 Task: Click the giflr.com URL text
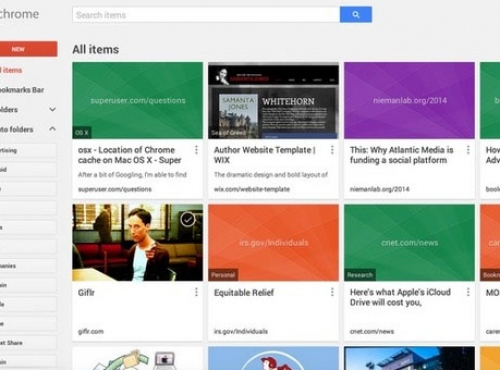[91, 332]
